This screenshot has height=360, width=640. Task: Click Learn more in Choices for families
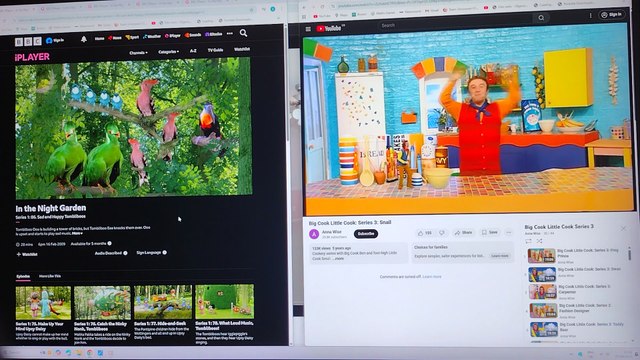point(500,256)
